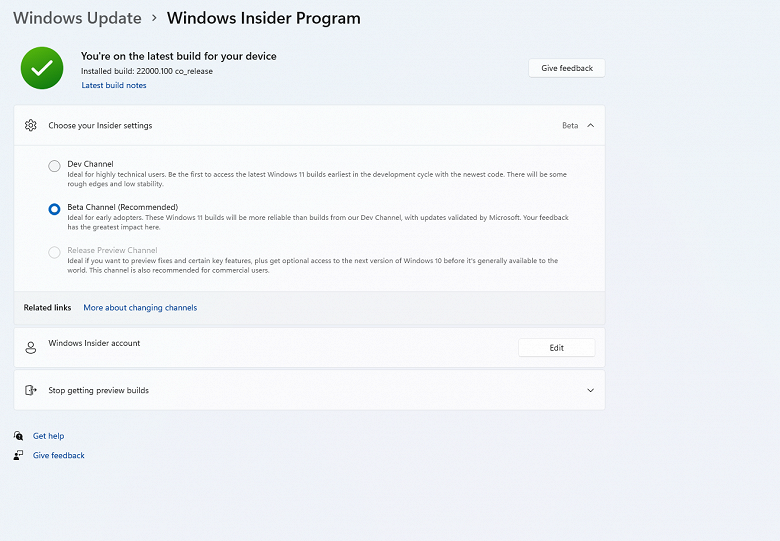
Task: Toggle the Choose your Insider settings header
Action: (100, 126)
